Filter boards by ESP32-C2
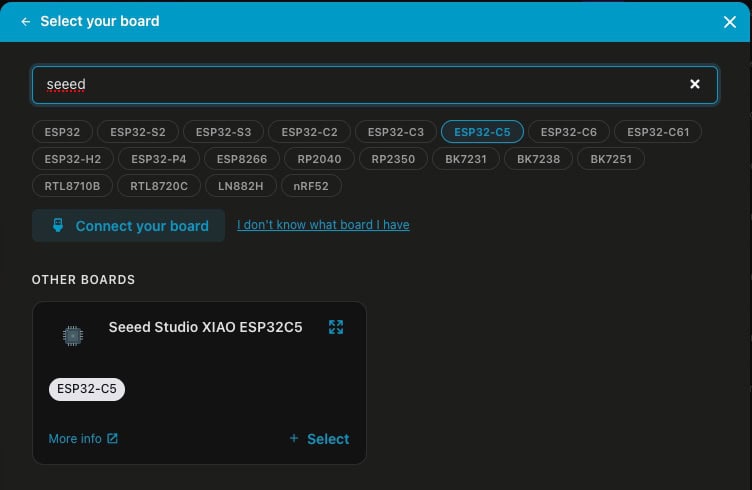Viewport: 752px width, 490px height. 309,132
